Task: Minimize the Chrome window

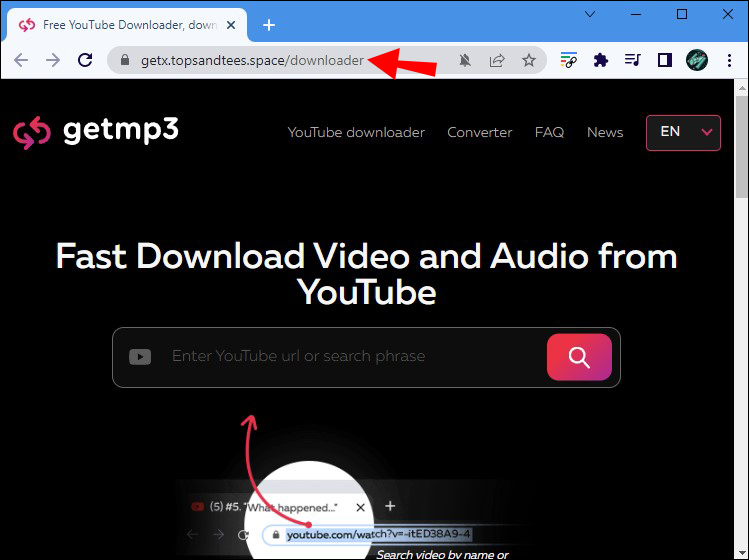Action: [636, 14]
